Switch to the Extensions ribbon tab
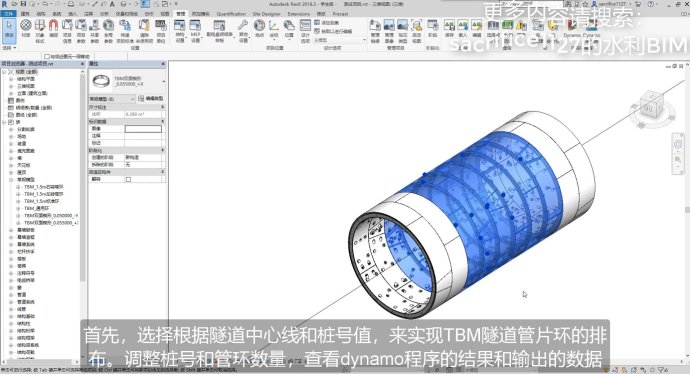The width and height of the screenshot is (690, 374). (298, 14)
